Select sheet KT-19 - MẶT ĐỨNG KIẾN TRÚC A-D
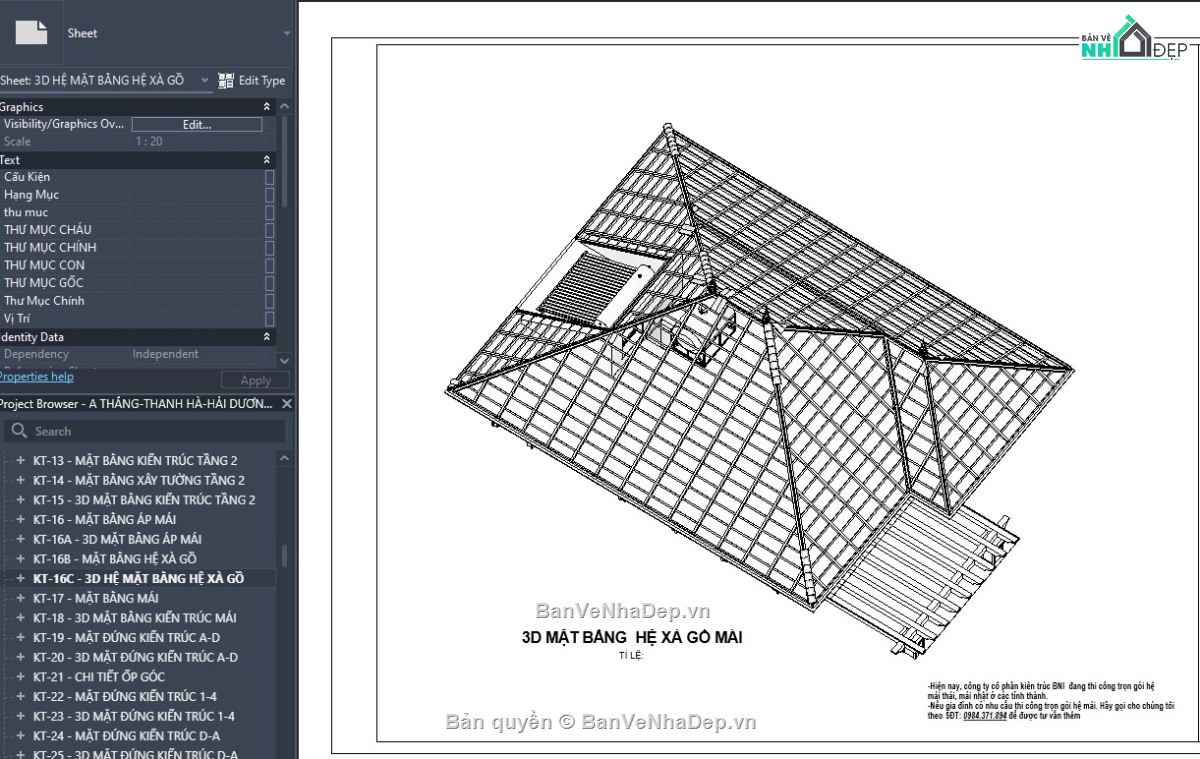This screenshot has height=759, width=1200. click(x=127, y=637)
